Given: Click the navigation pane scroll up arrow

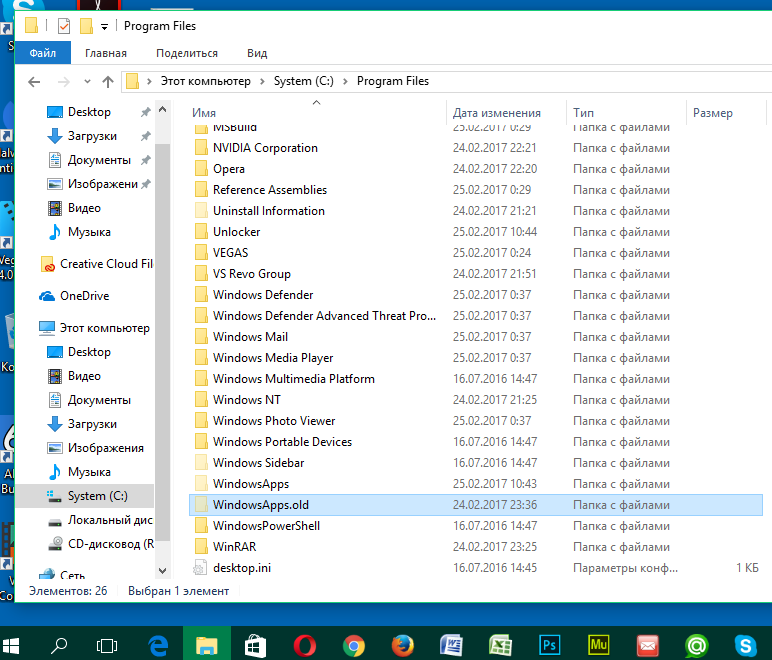Looking at the screenshot, I should (162, 109).
